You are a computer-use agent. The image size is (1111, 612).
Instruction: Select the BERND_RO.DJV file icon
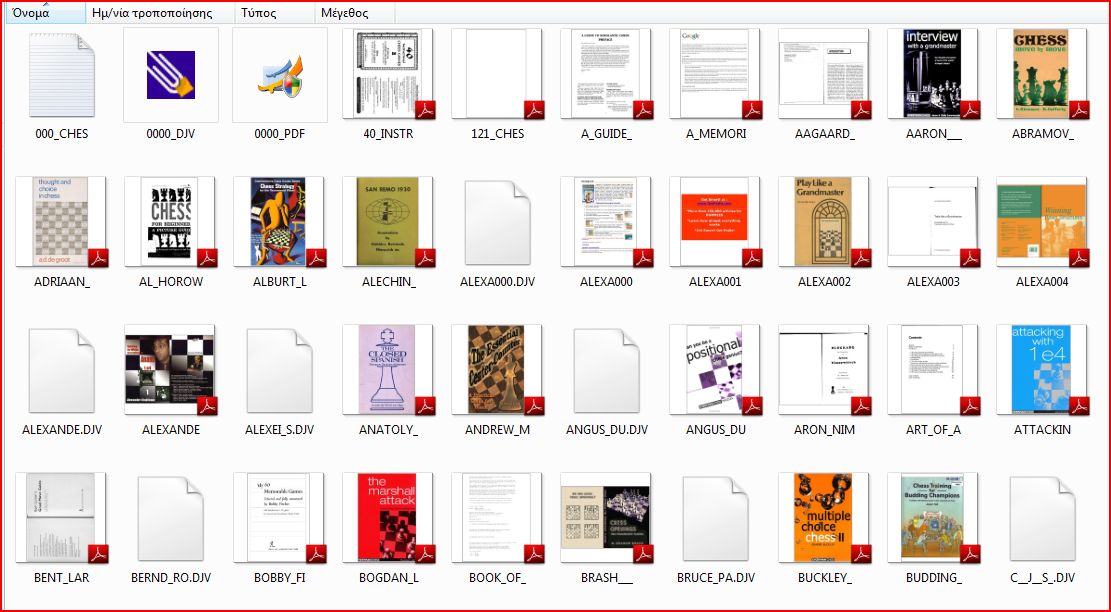pyautogui.click(x=171, y=518)
